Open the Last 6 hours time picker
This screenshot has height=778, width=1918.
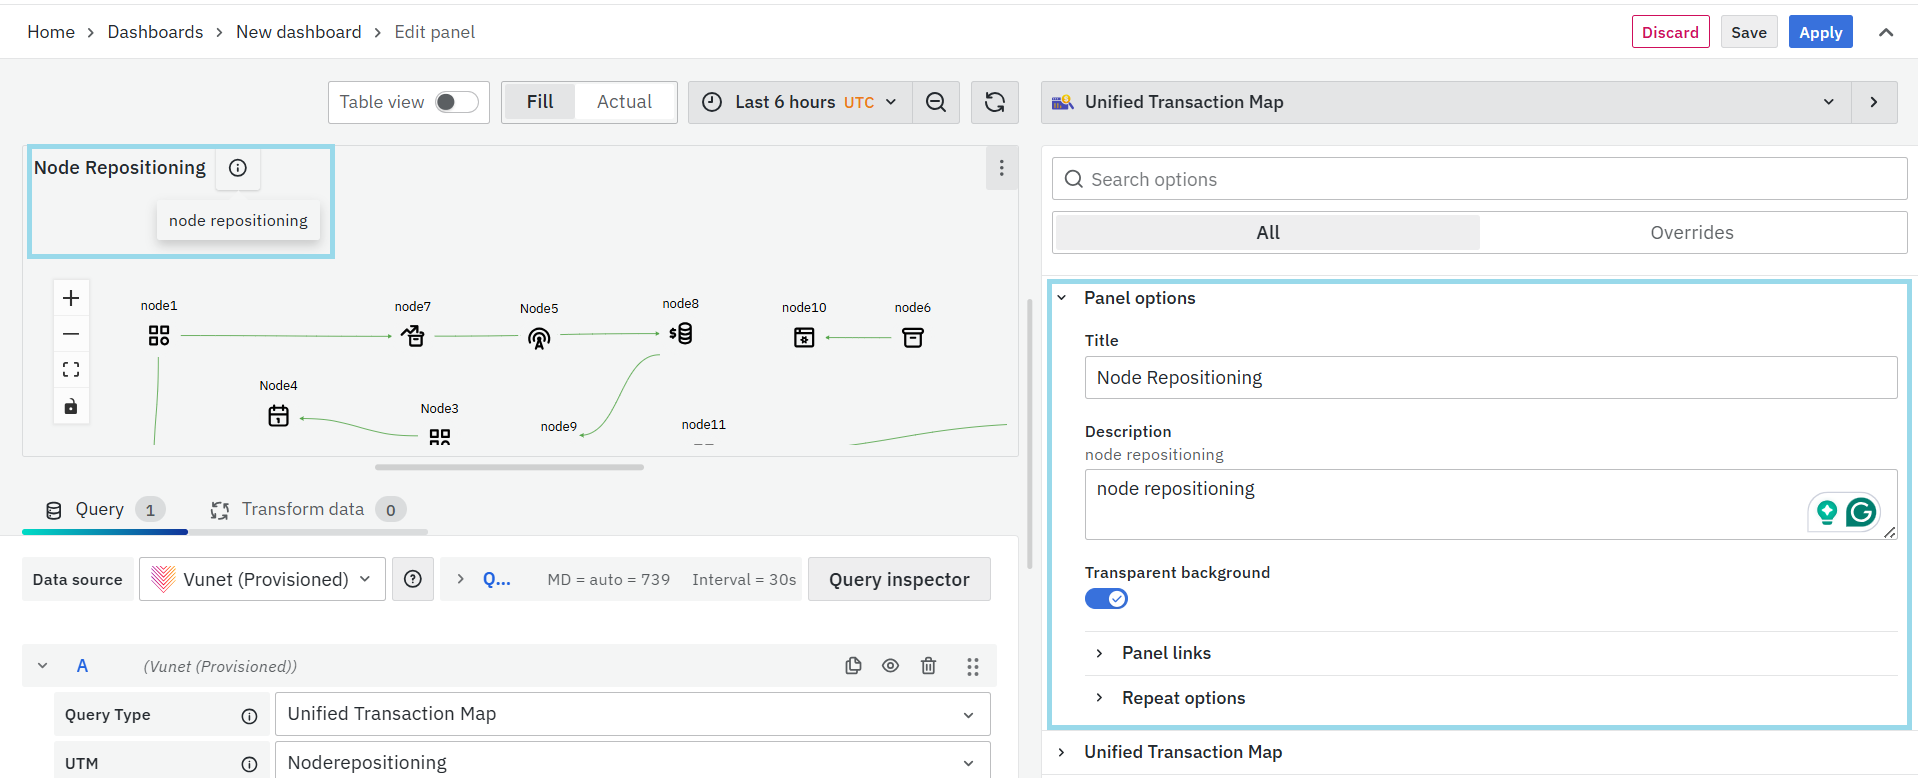[x=800, y=102]
